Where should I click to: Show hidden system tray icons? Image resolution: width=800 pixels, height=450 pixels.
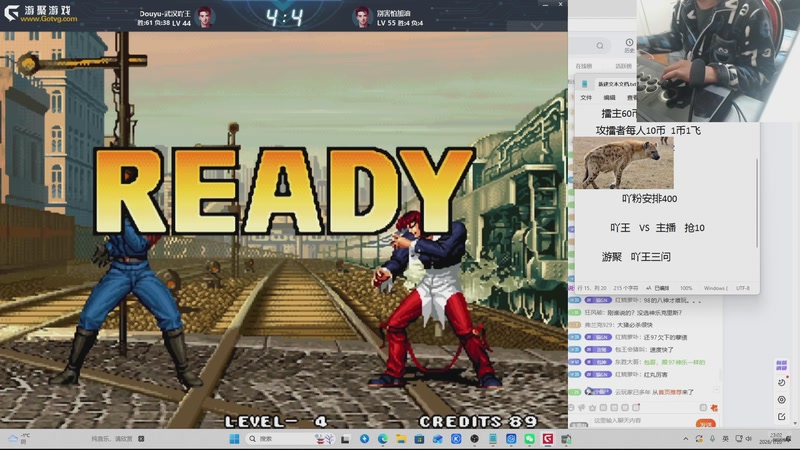pyautogui.click(x=686, y=439)
